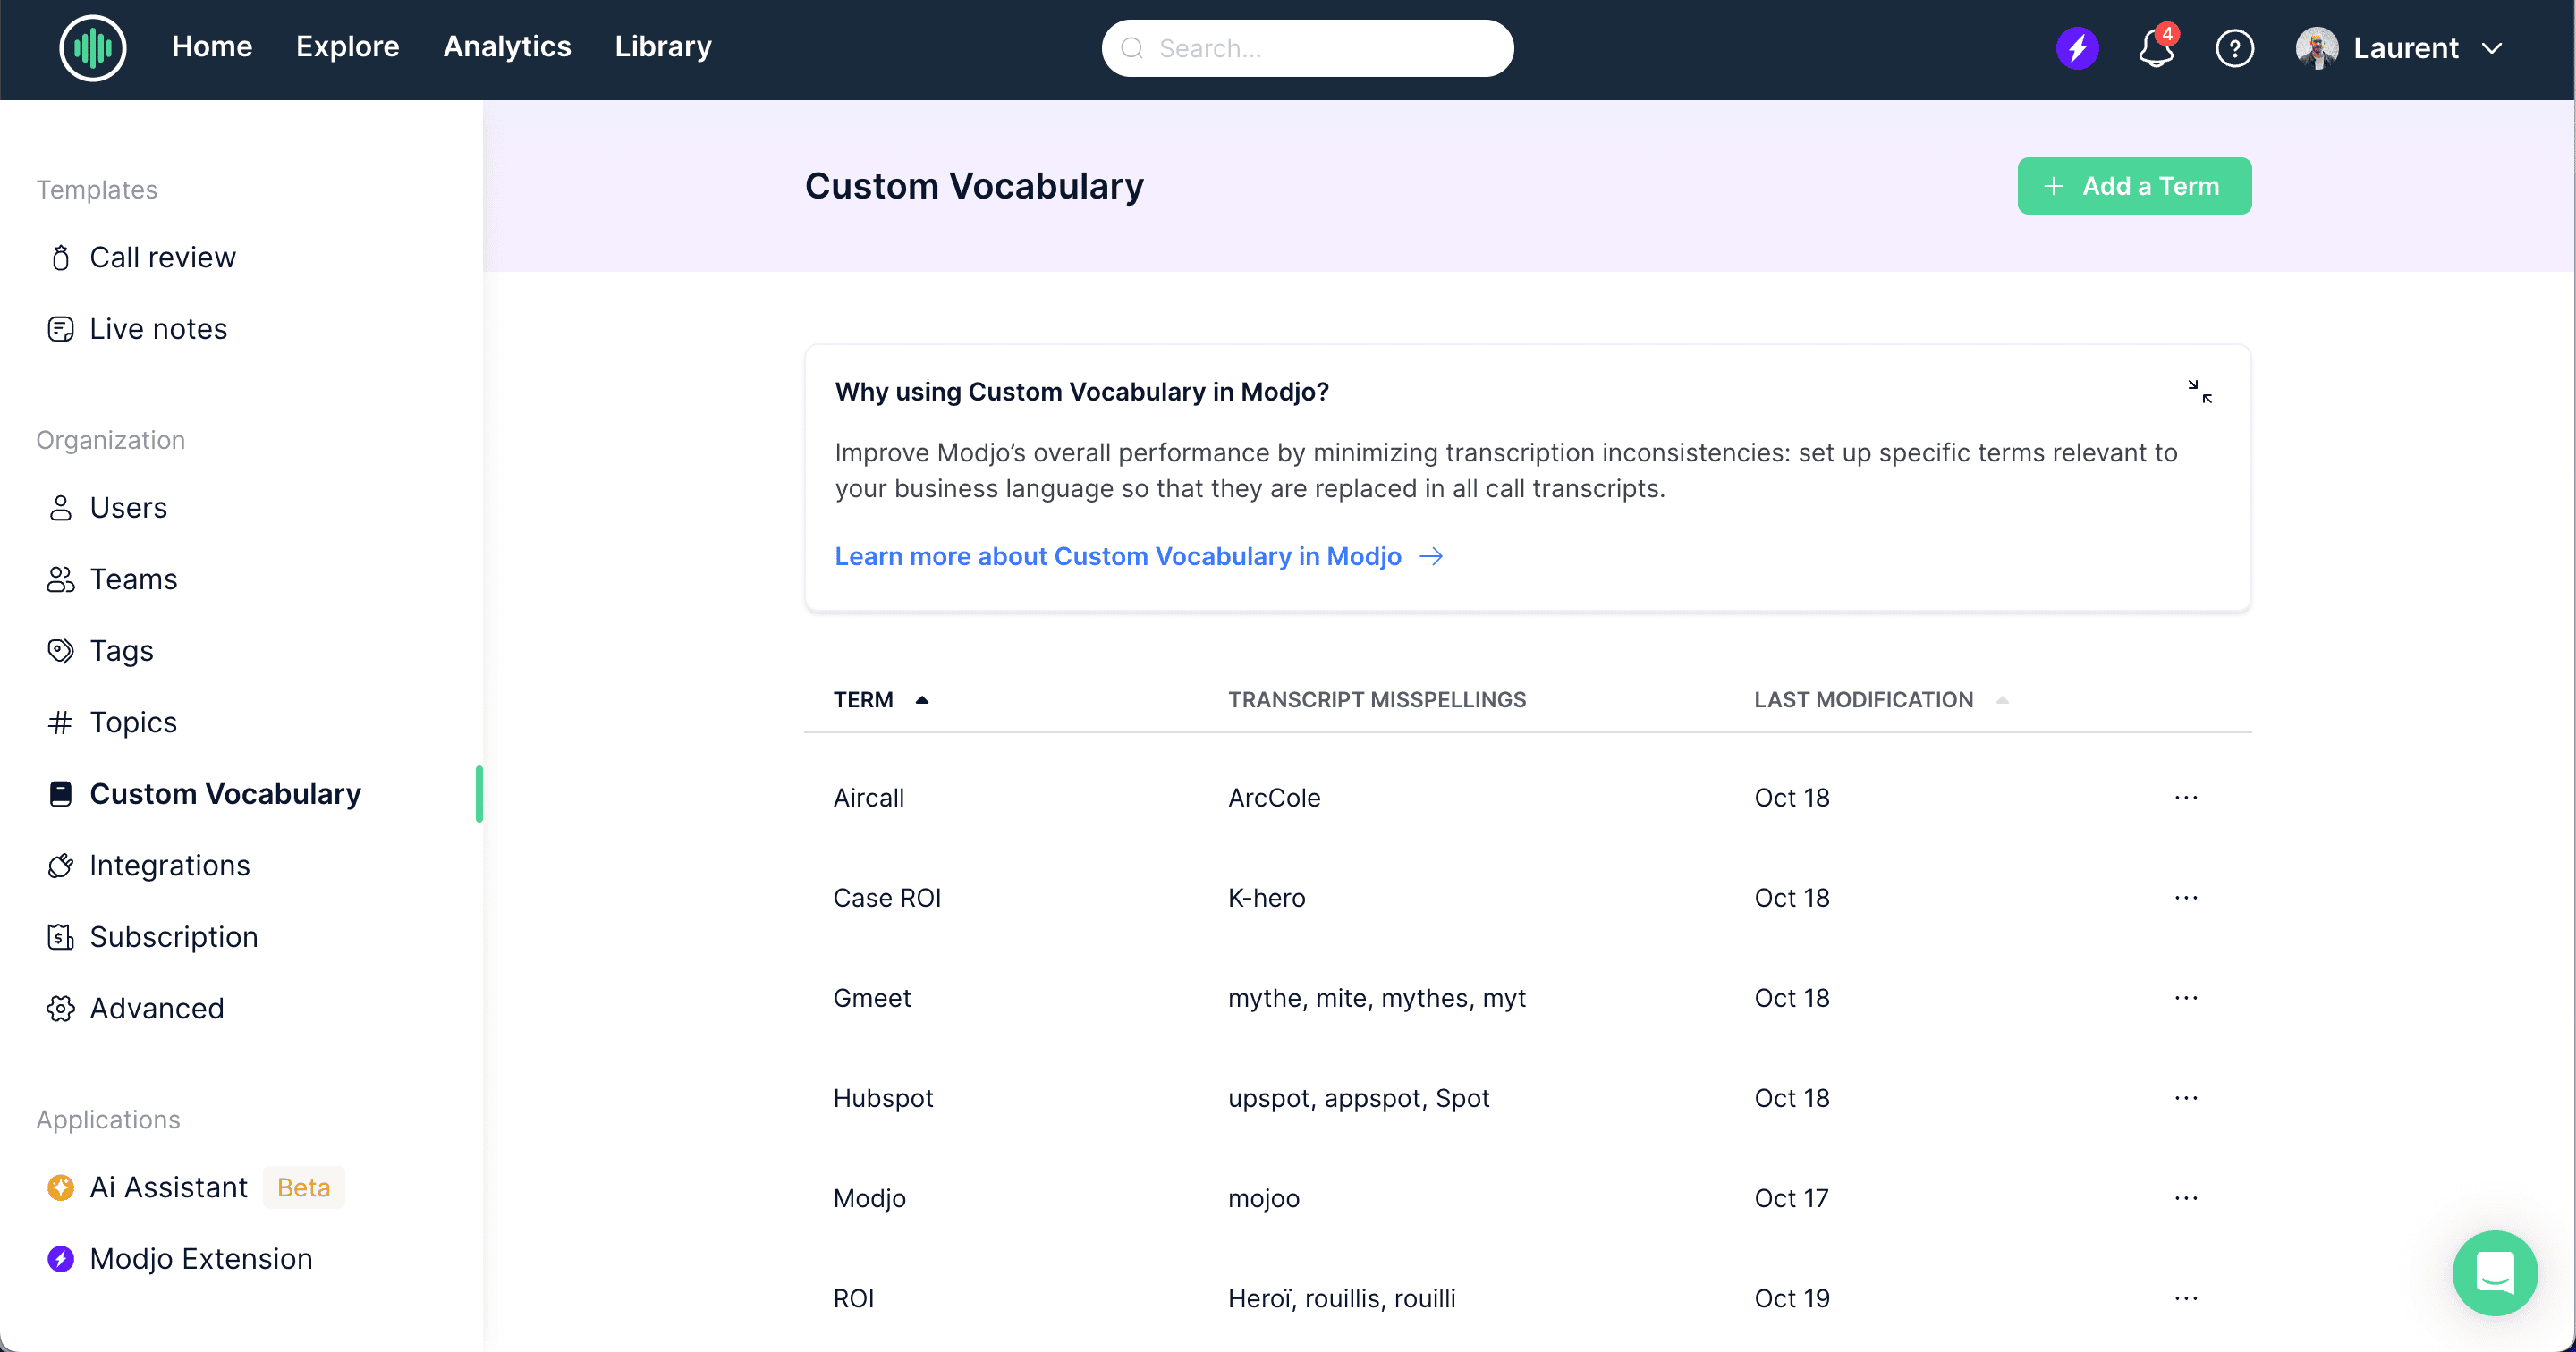Click misspellings upspot, appspot, Spot
This screenshot has width=2576, height=1352.
click(1359, 1098)
